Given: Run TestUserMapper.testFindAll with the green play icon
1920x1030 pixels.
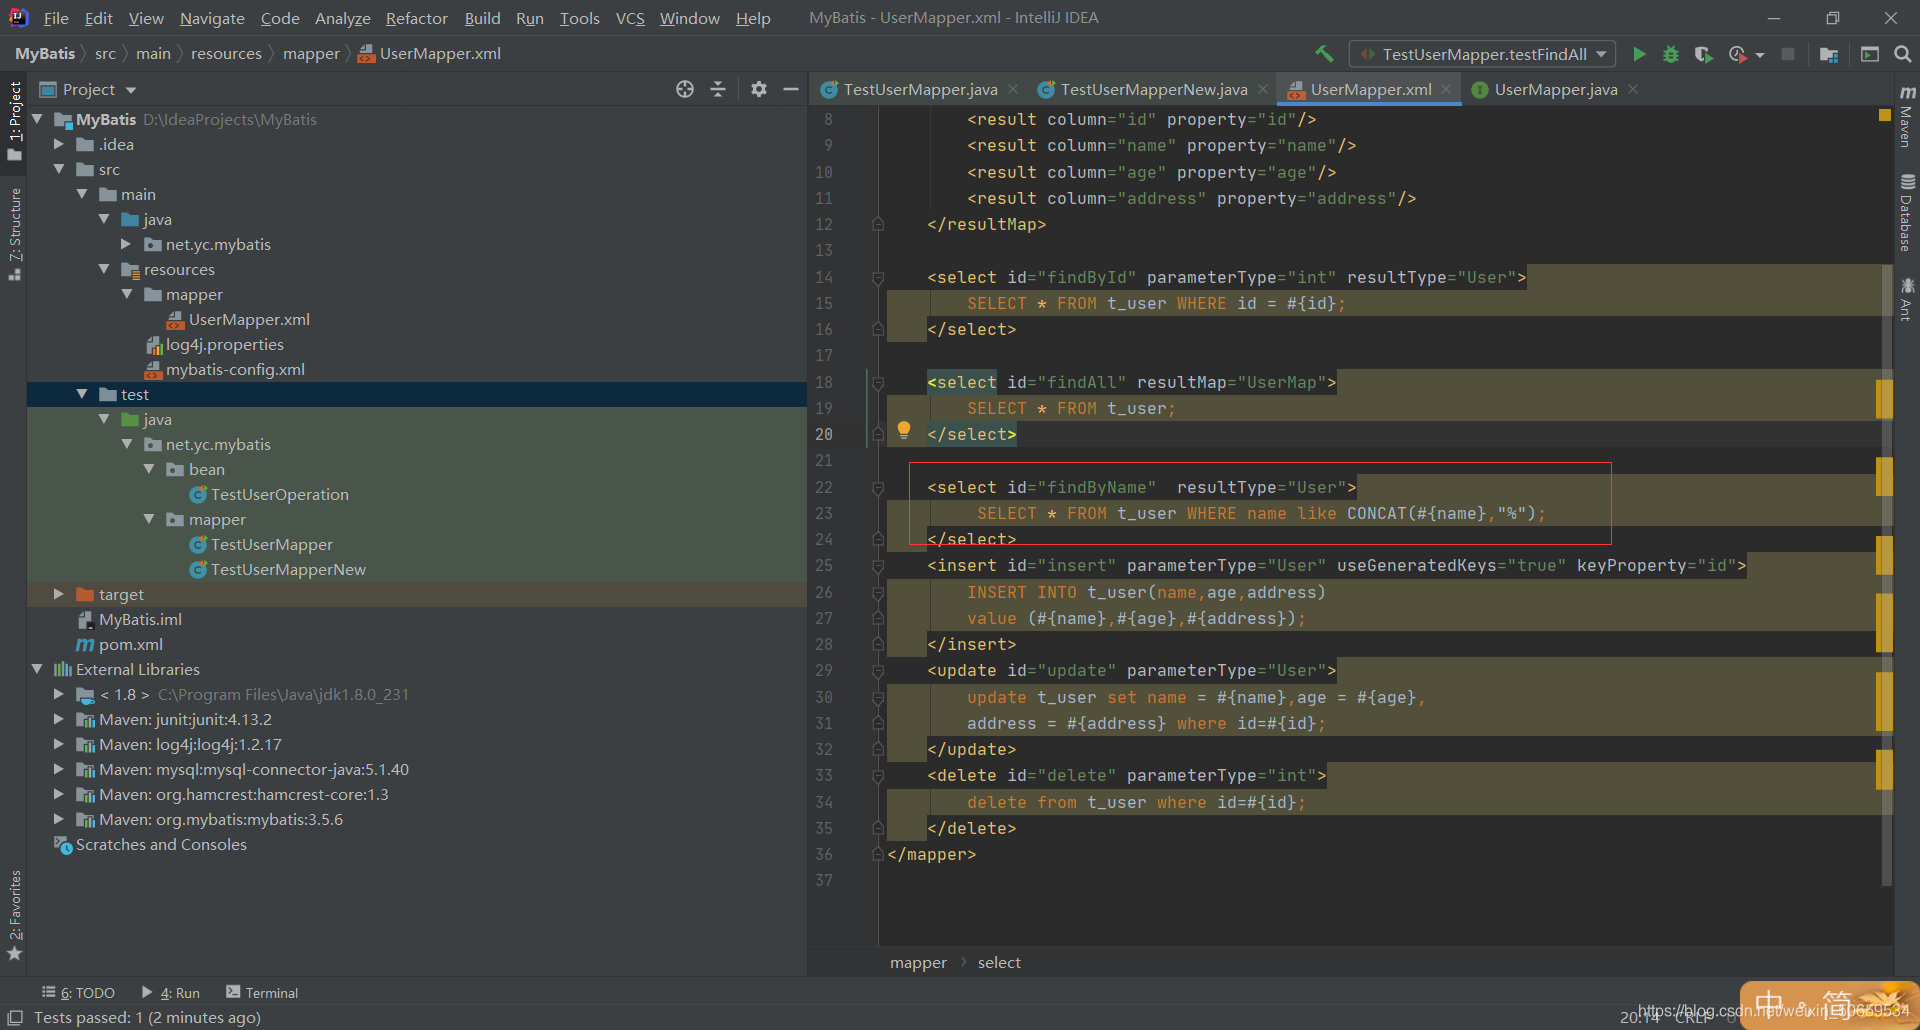Looking at the screenshot, I should (x=1639, y=54).
